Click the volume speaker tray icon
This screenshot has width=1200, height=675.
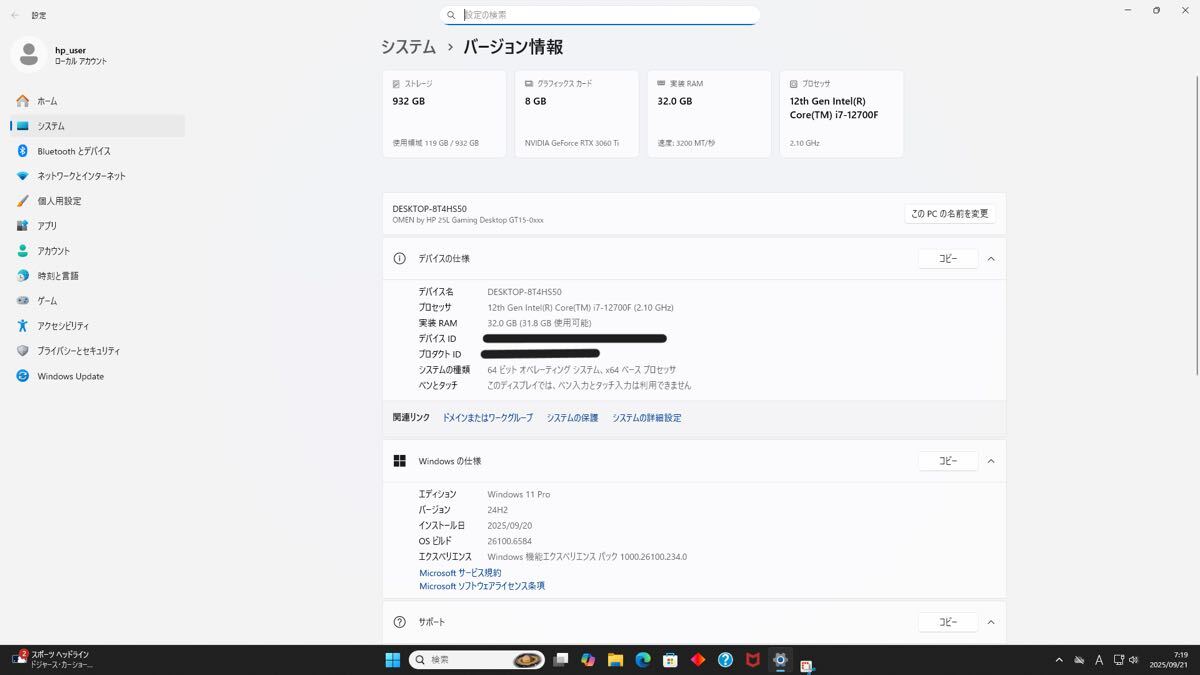point(1133,660)
